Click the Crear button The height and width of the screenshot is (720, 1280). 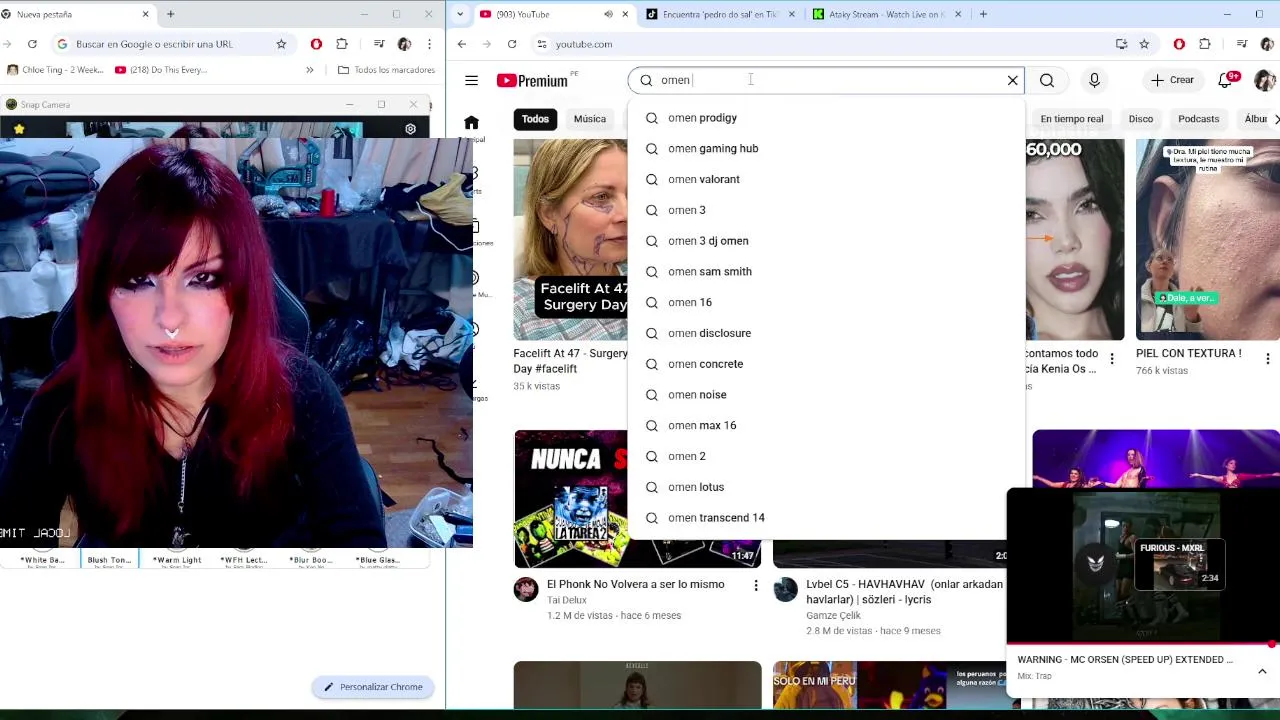(1172, 80)
